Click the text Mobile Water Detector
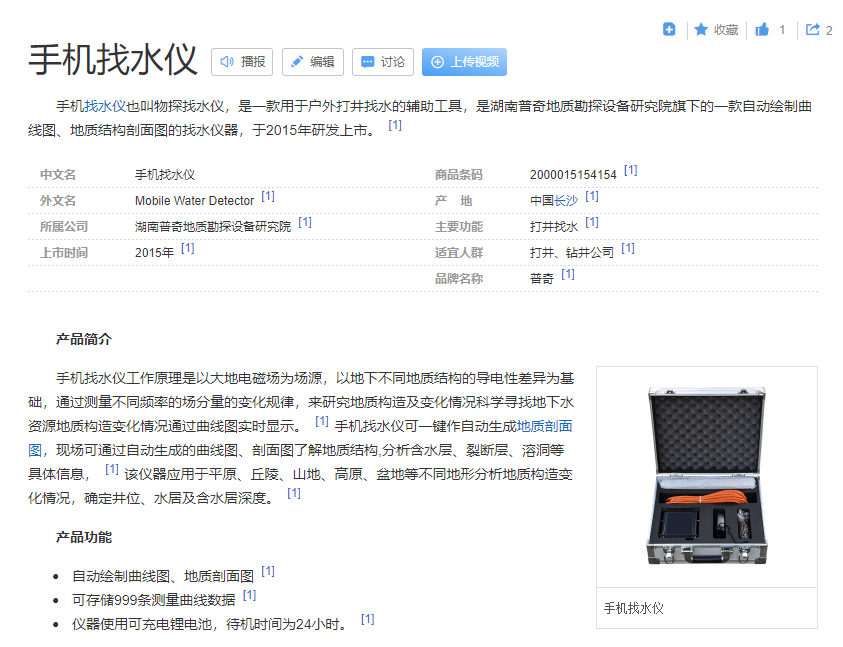Viewport: 843px width, 647px height. tap(194, 201)
